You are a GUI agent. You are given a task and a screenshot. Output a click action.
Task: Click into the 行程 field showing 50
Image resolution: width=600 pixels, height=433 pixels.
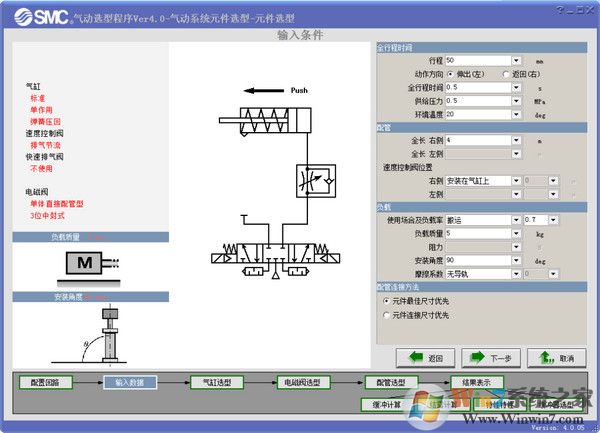pyautogui.click(x=479, y=60)
